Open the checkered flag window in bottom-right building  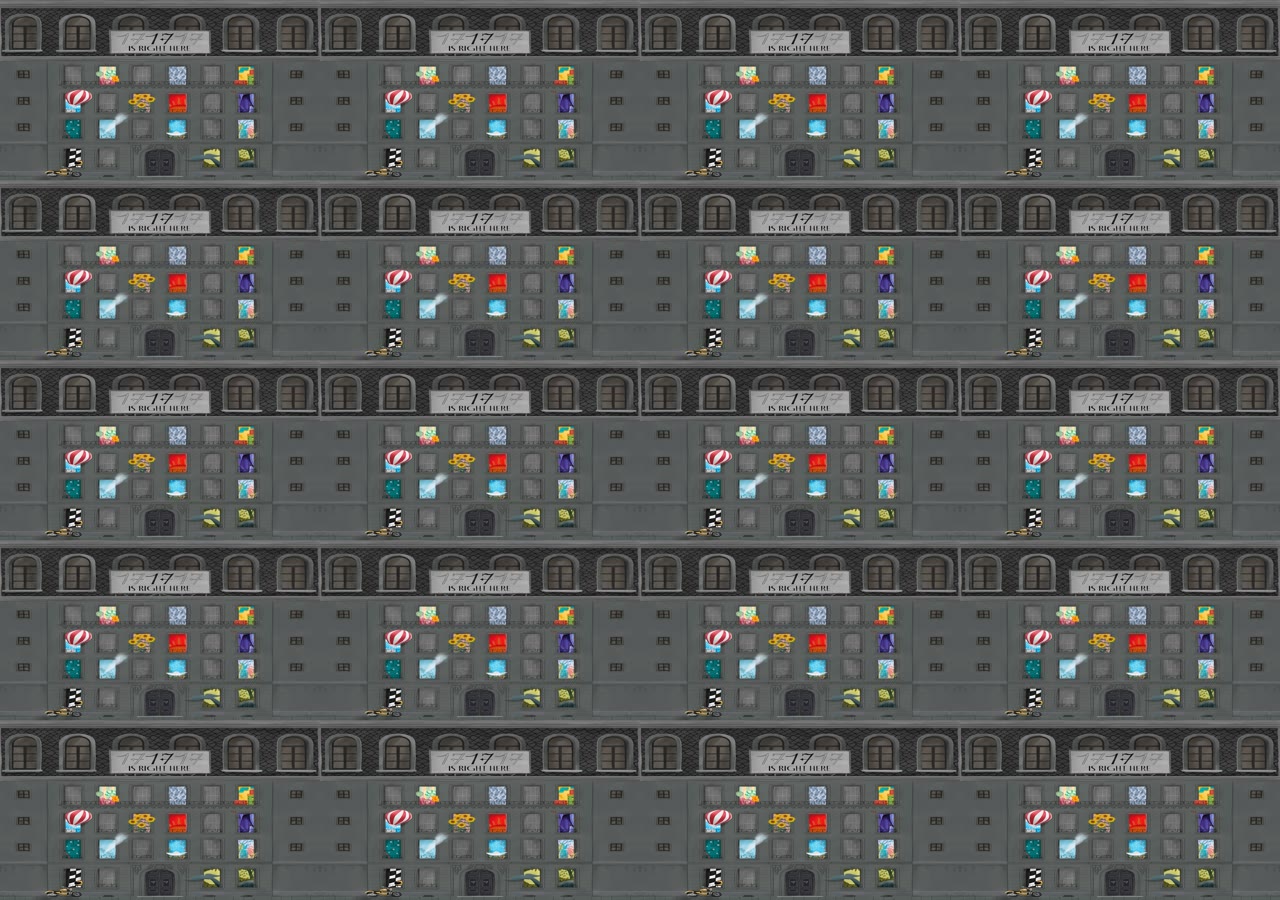(x=1034, y=877)
